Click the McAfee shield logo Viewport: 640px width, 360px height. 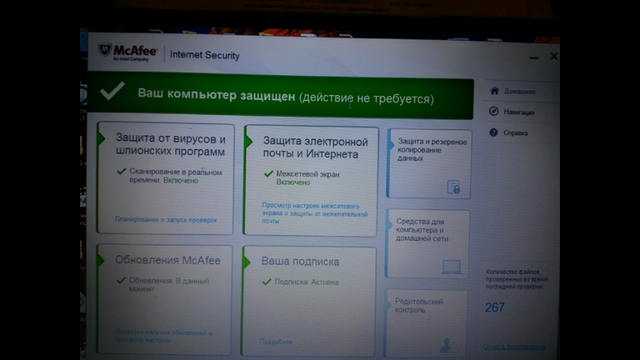tap(104, 50)
